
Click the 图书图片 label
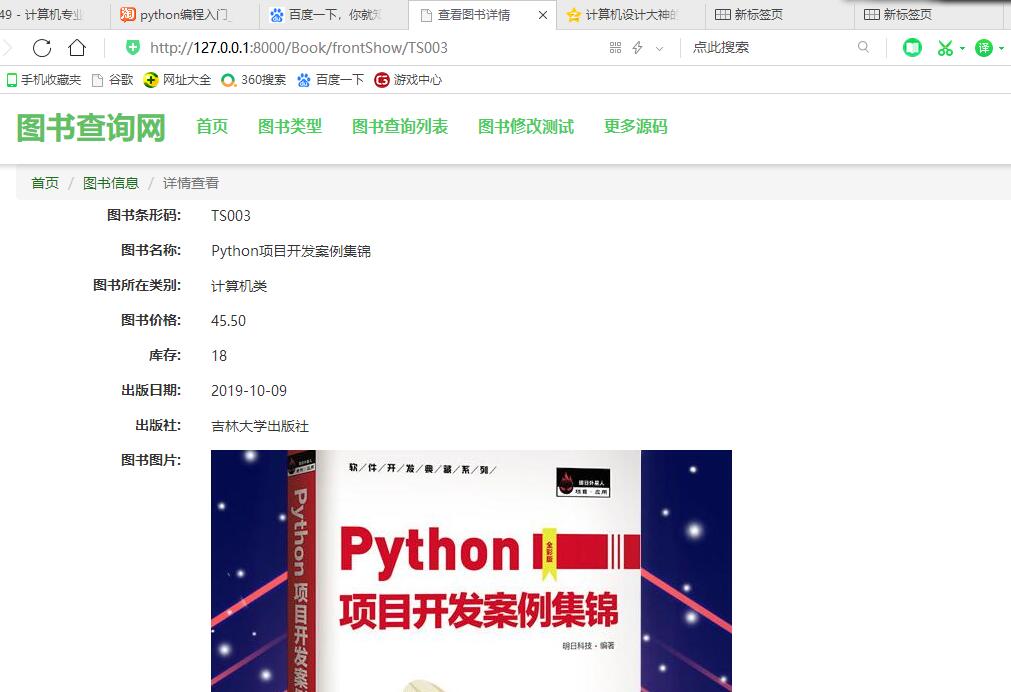[151, 460]
